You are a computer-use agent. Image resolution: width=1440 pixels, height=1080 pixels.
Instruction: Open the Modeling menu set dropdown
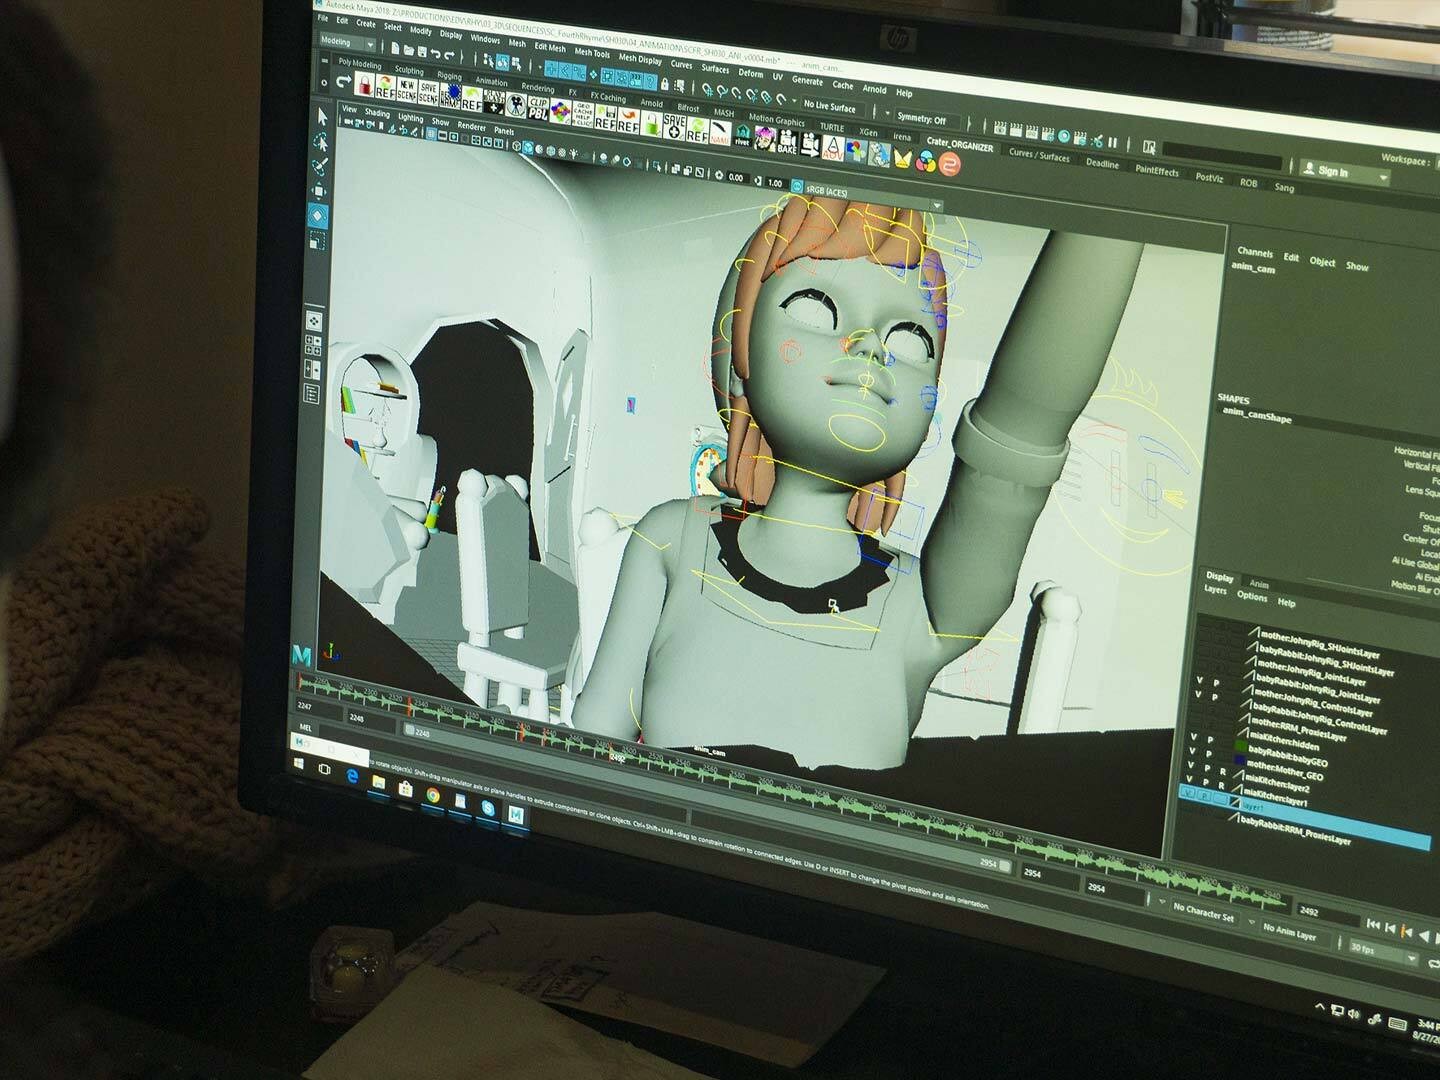pos(346,43)
